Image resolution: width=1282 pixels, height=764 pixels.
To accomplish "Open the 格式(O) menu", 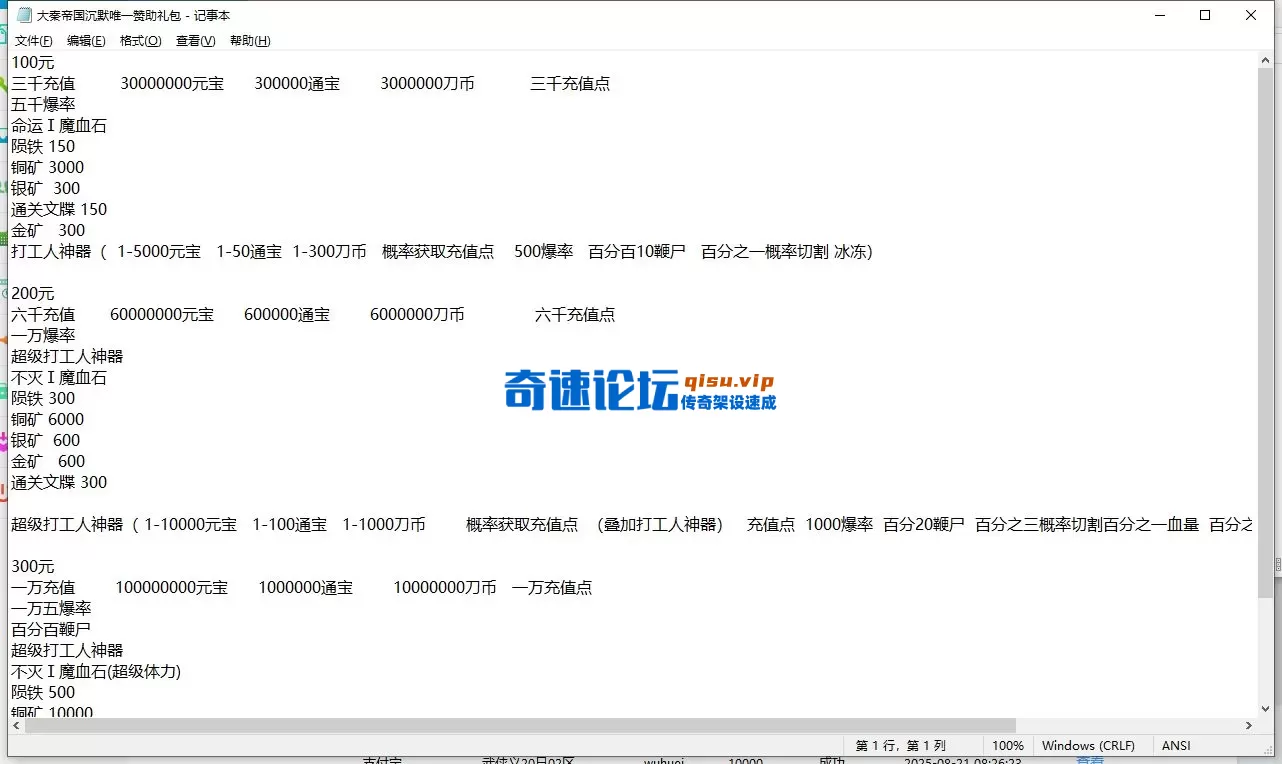I will click(140, 40).
